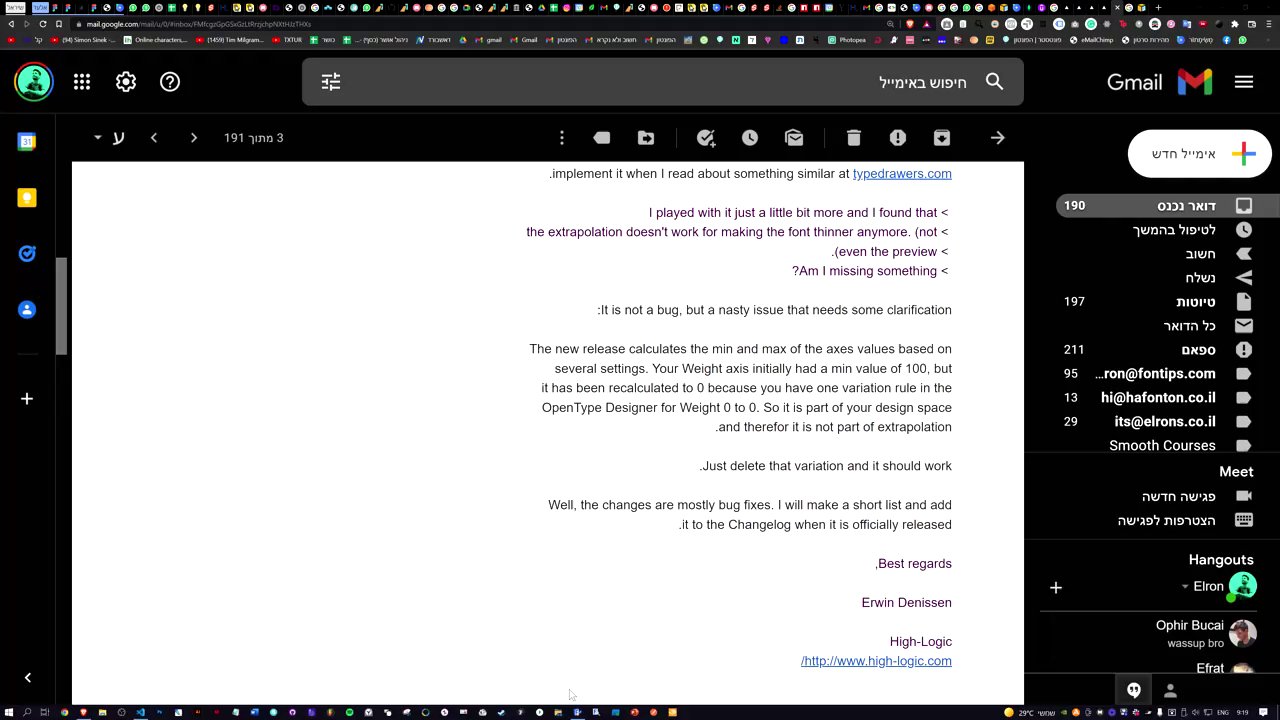Image resolution: width=1280 pixels, height=720 pixels.
Task: Open Google Keep side panel
Action: tap(27, 198)
